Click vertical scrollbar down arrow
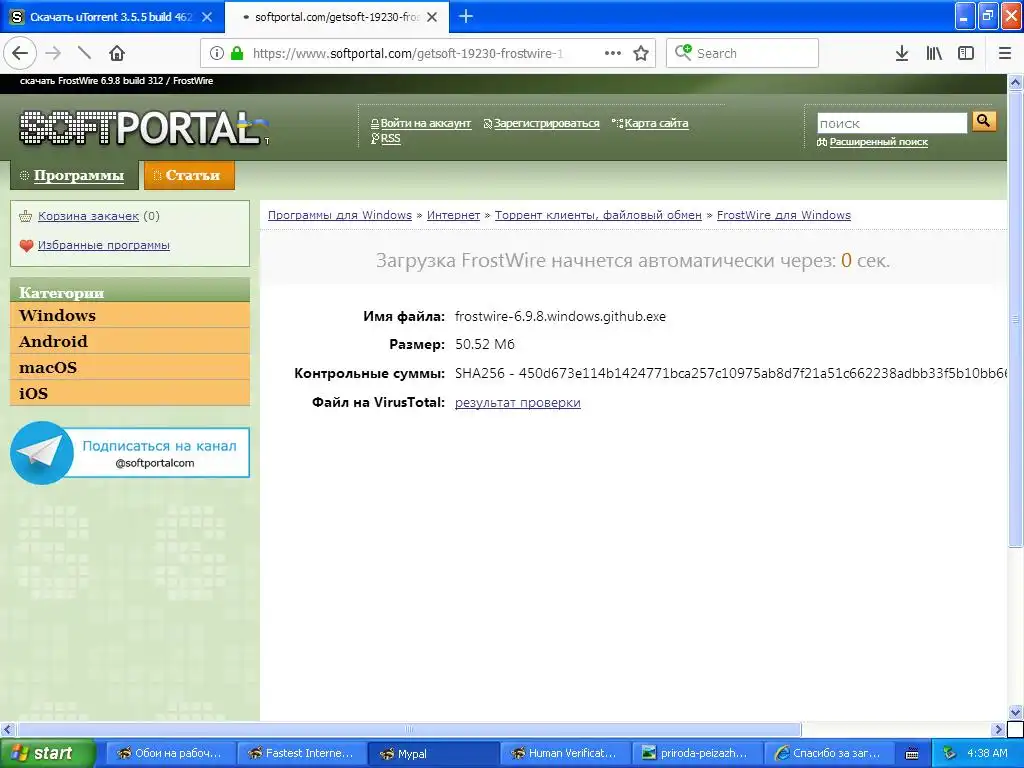Viewport: 1024px width, 768px height. (x=1015, y=712)
